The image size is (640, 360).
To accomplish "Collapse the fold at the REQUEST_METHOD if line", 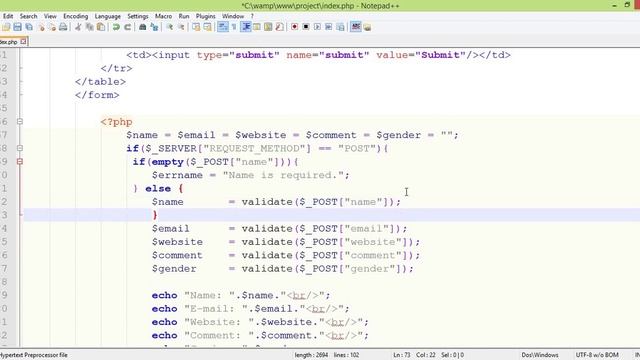I will click(x=20, y=148).
